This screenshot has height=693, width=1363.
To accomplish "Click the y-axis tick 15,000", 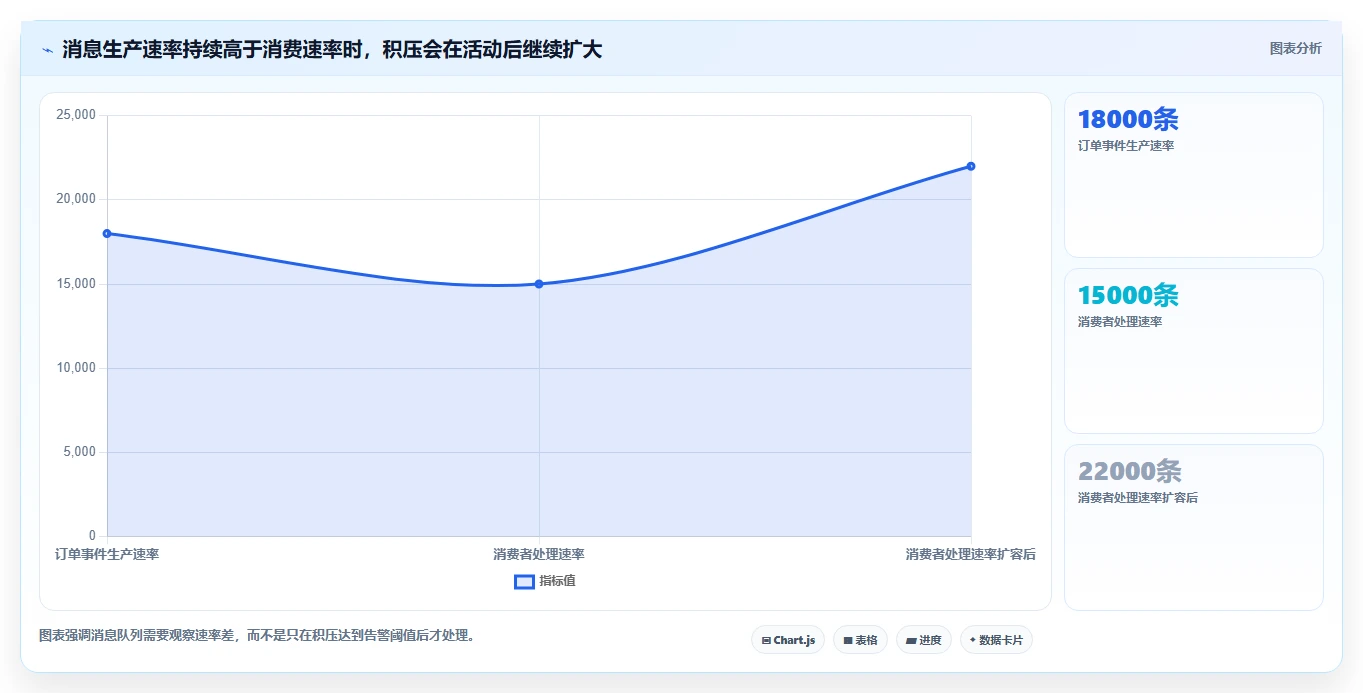I will (x=76, y=284).
